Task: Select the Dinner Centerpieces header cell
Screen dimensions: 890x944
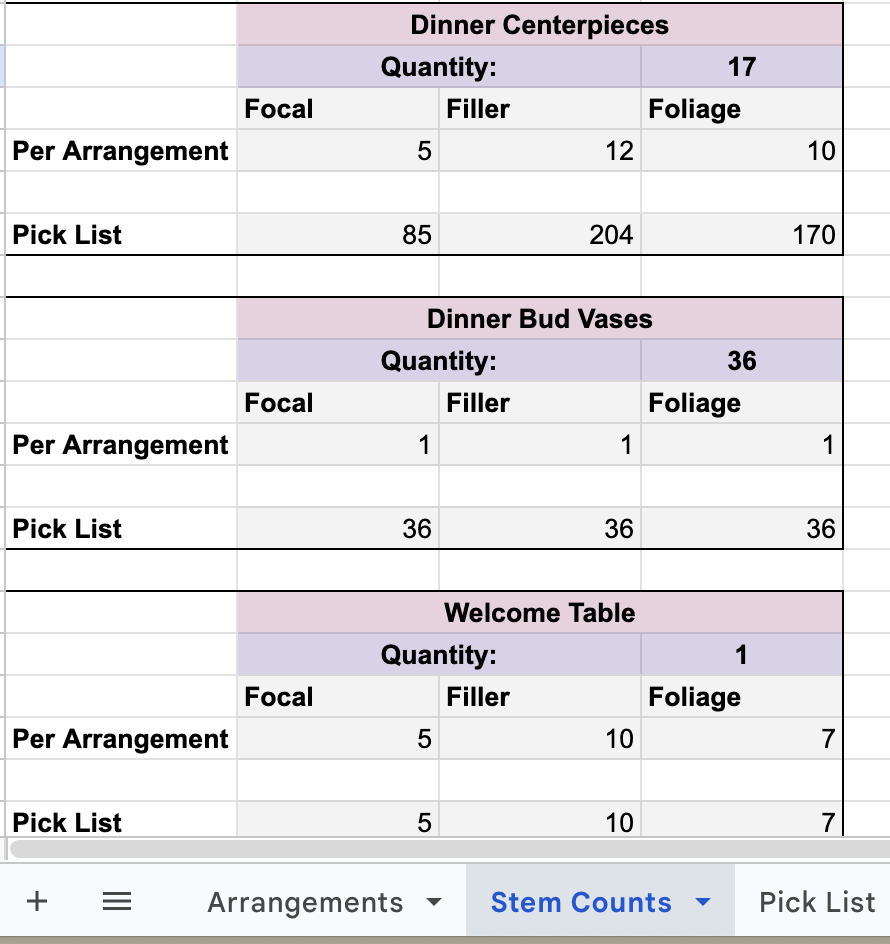Action: pyautogui.click(x=540, y=25)
